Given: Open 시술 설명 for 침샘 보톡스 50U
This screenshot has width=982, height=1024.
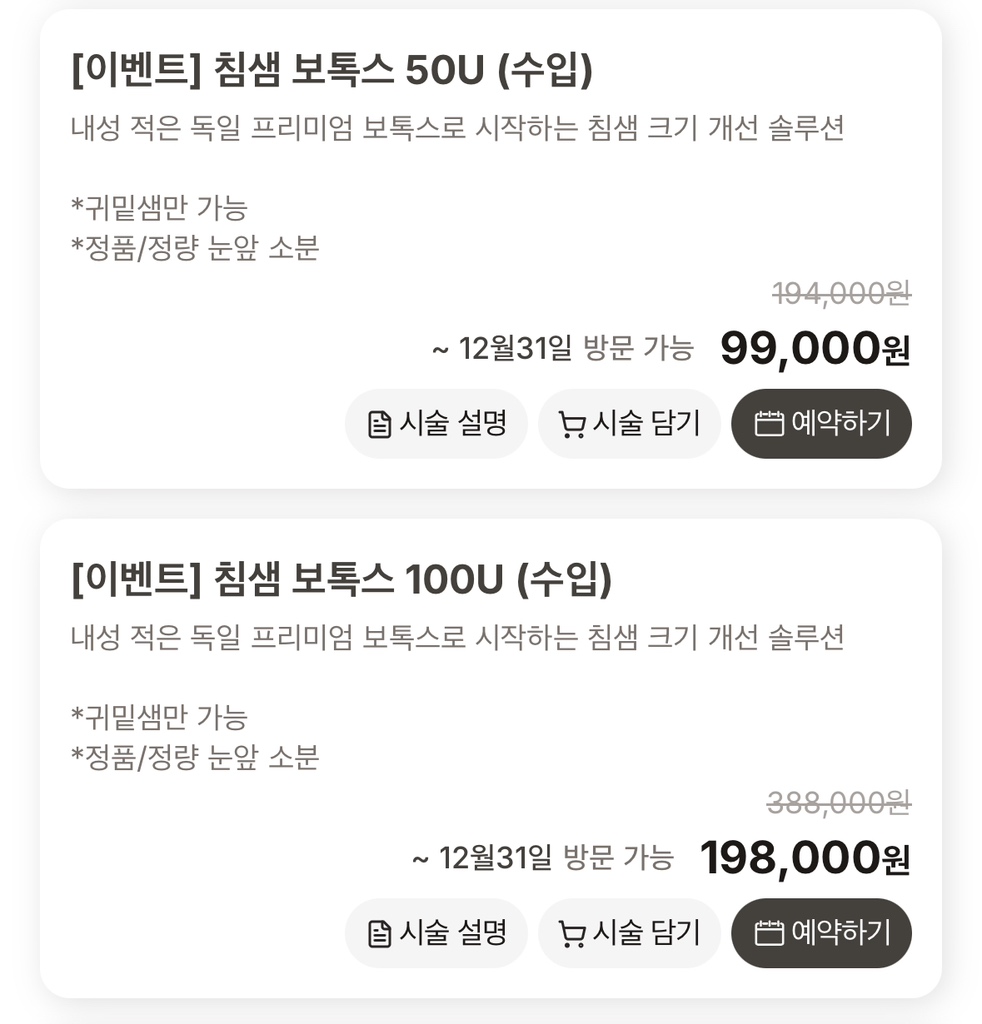Looking at the screenshot, I should (436, 424).
